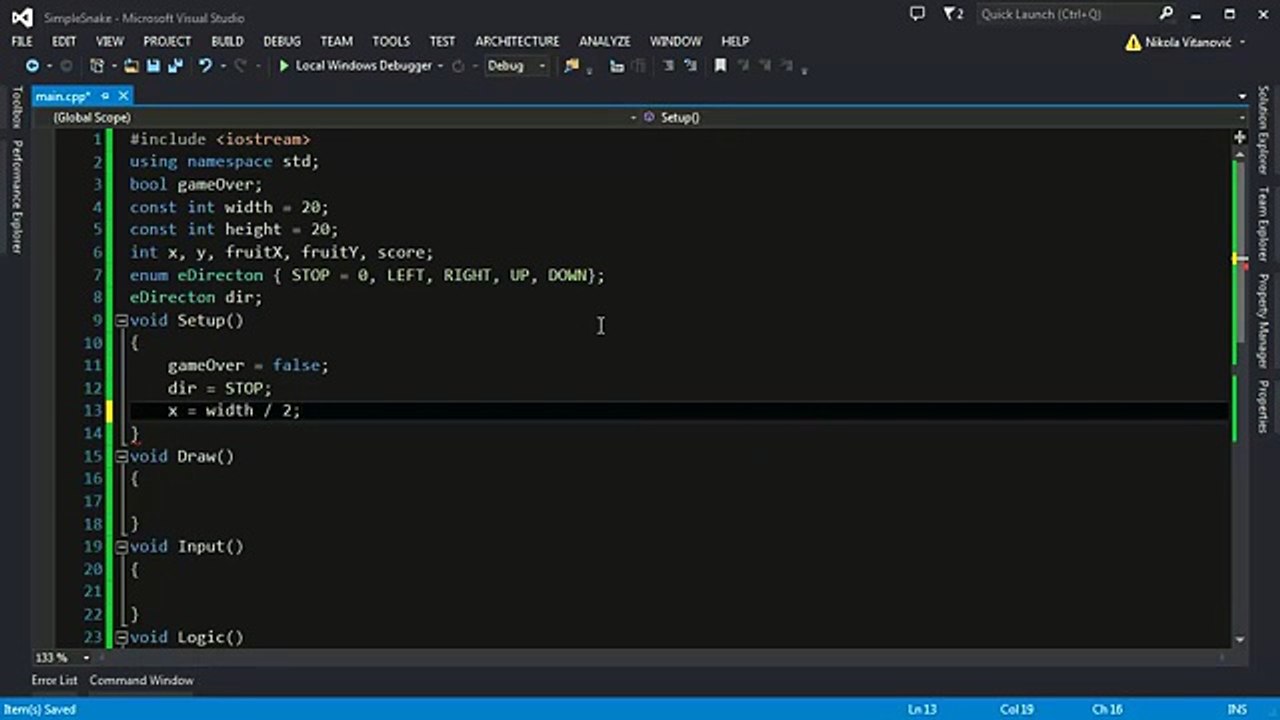Open the active files list dropdown arrow
This screenshot has width=1280, height=720.
(1243, 96)
